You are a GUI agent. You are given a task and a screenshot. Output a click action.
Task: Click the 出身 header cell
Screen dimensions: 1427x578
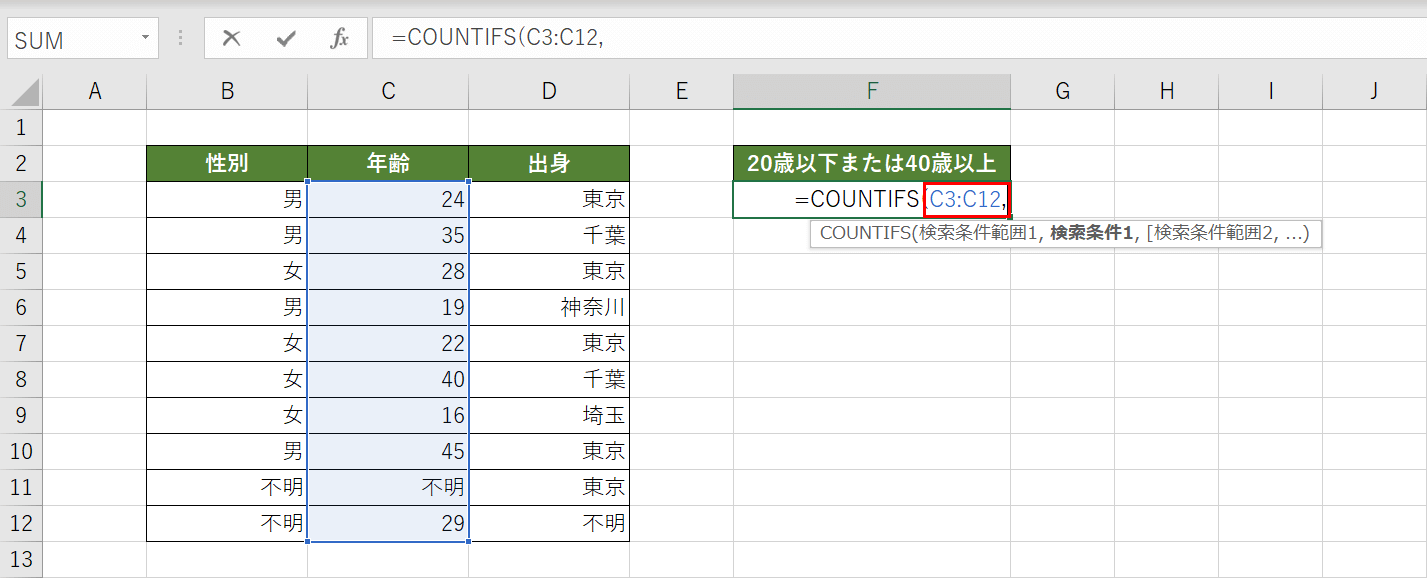click(x=548, y=163)
